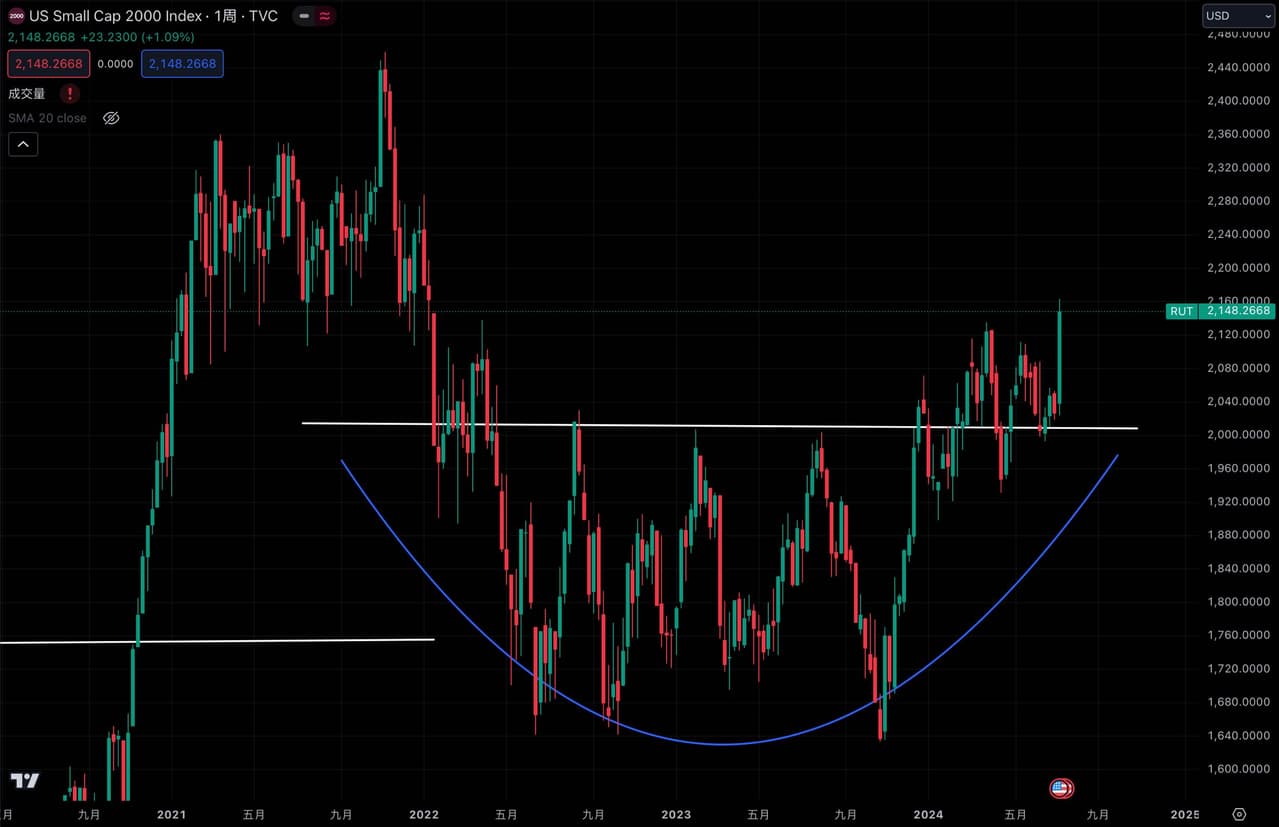Click the TradingView logo at bottom left
The image size is (1279, 827).
tap(25, 781)
